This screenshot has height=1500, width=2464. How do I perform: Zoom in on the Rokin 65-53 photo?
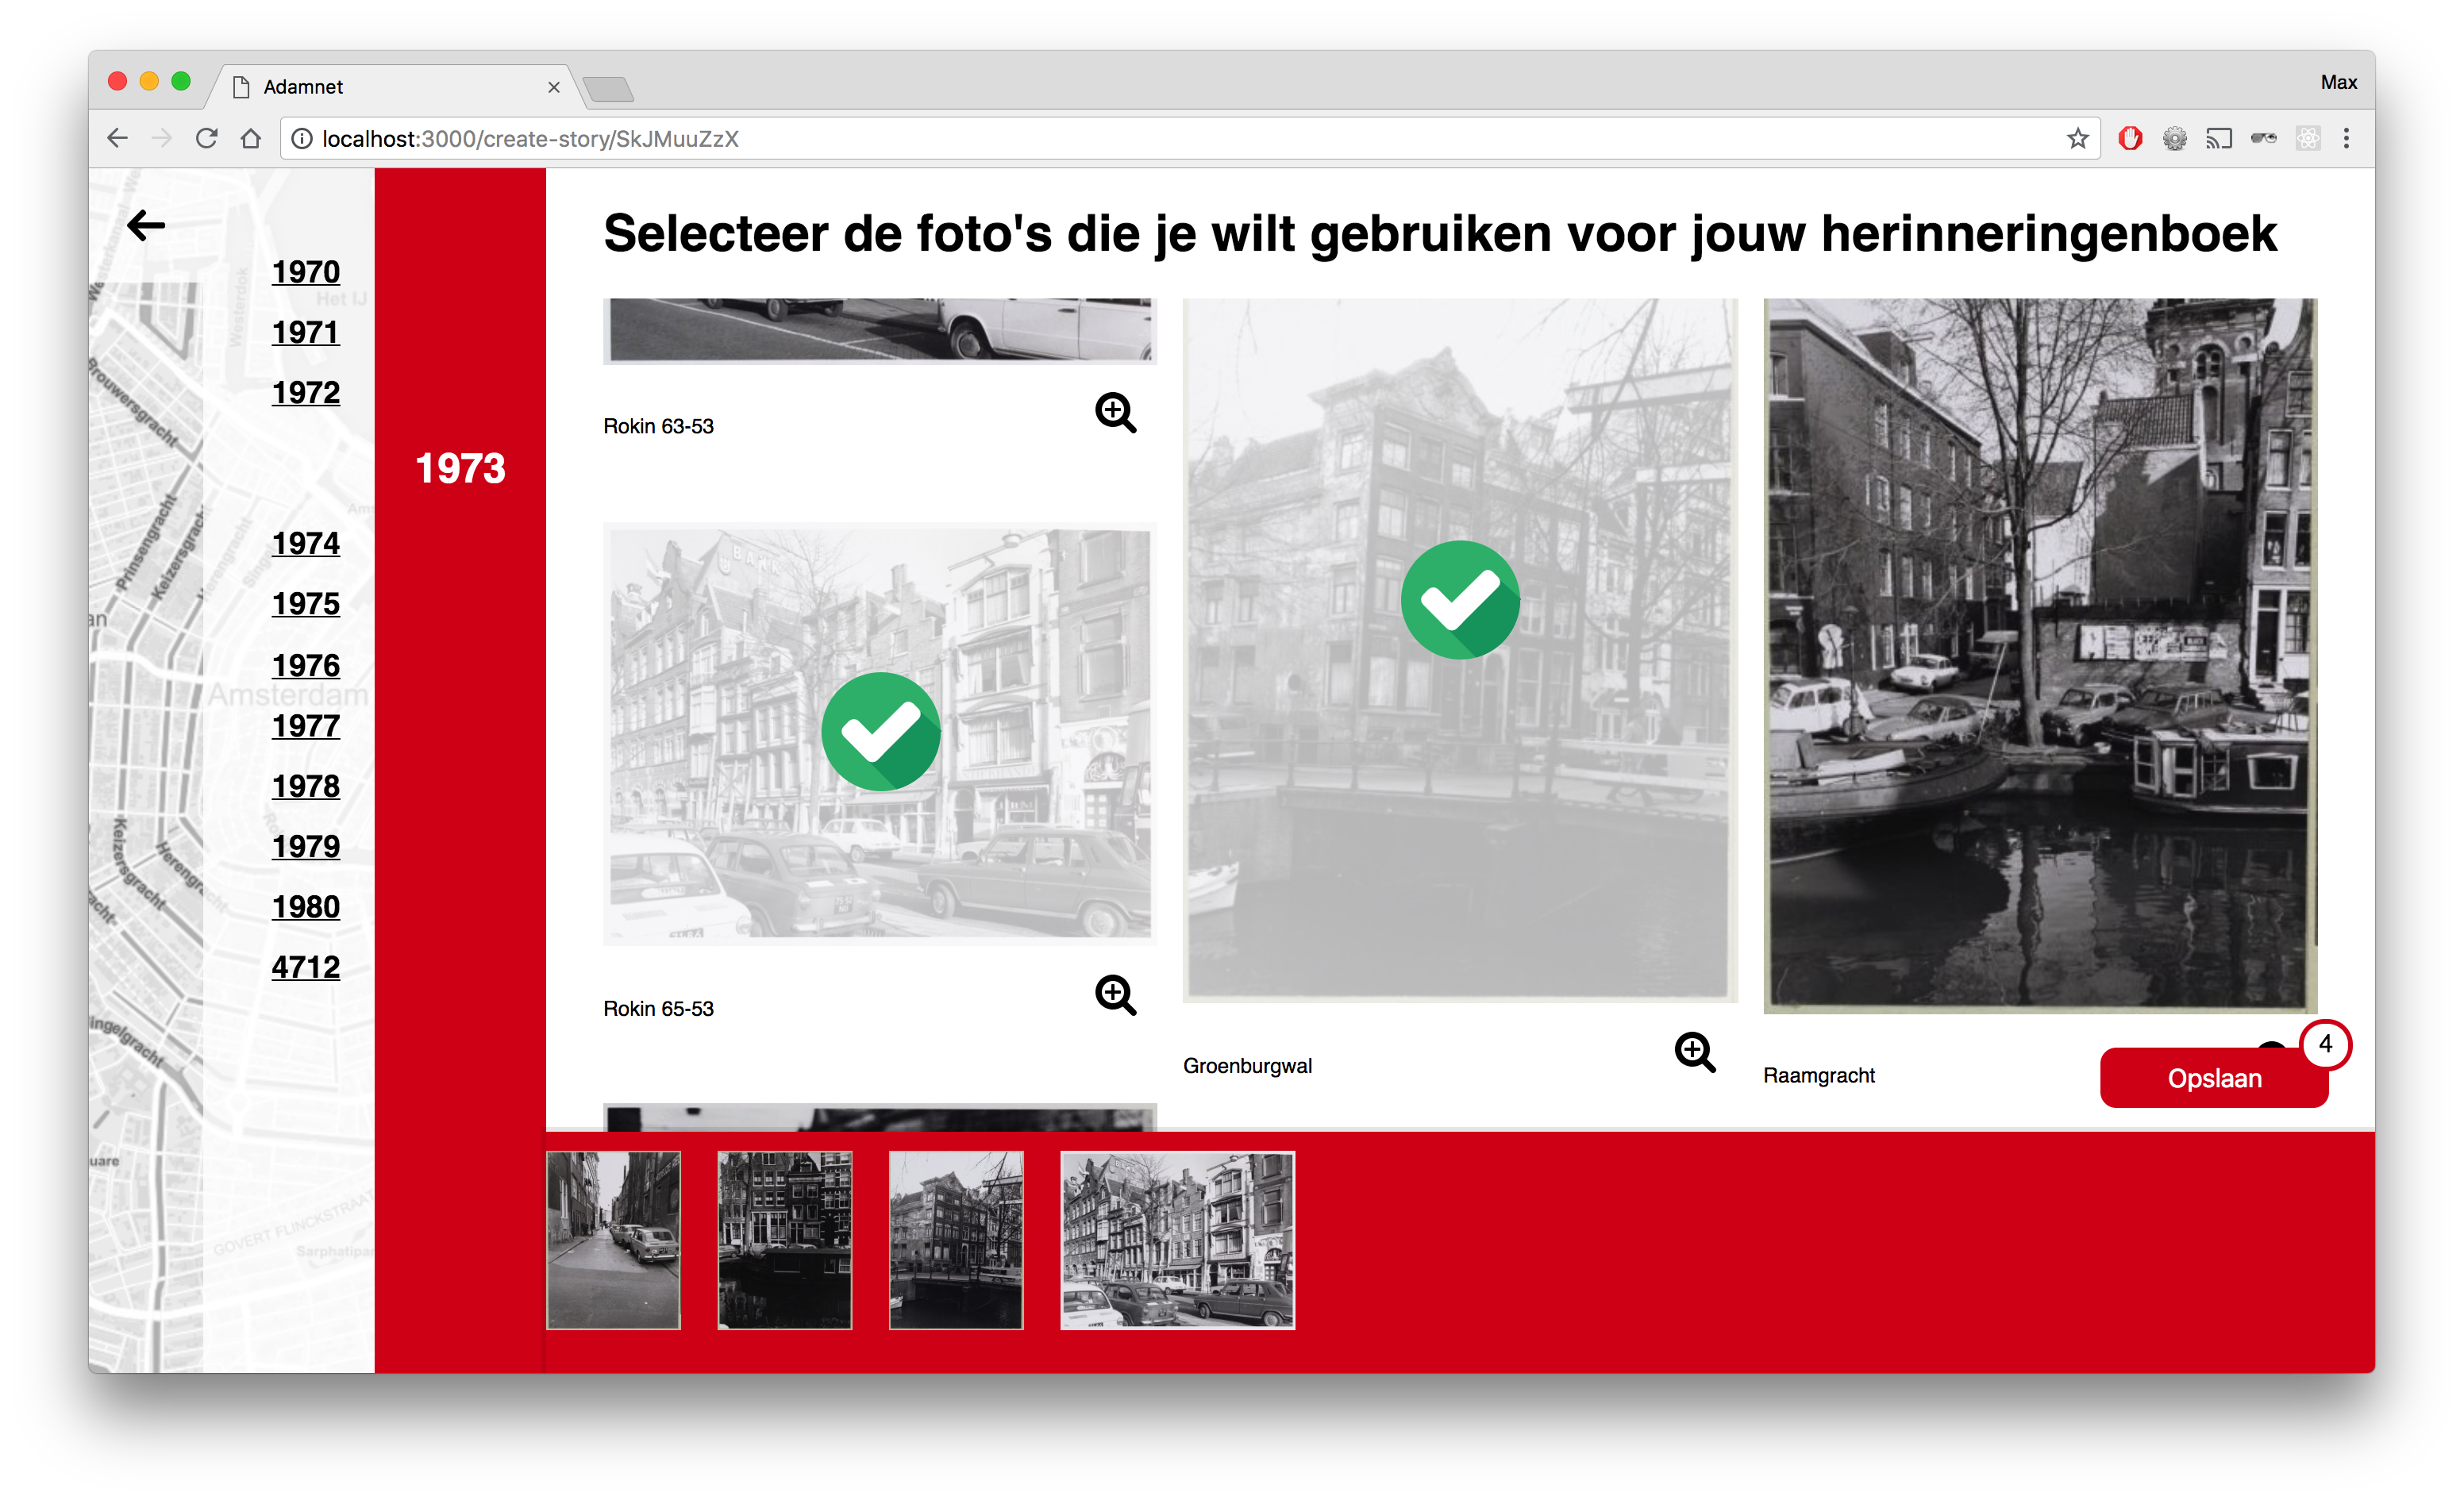click(1115, 995)
